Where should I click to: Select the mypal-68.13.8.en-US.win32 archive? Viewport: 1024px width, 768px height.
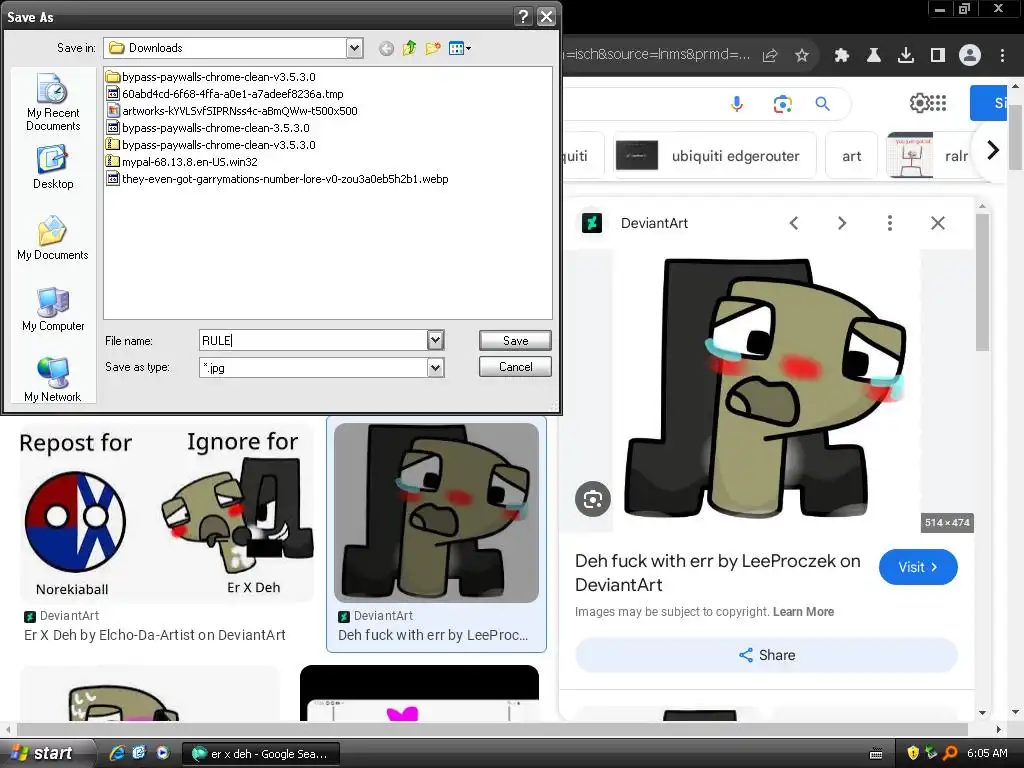coord(182,162)
